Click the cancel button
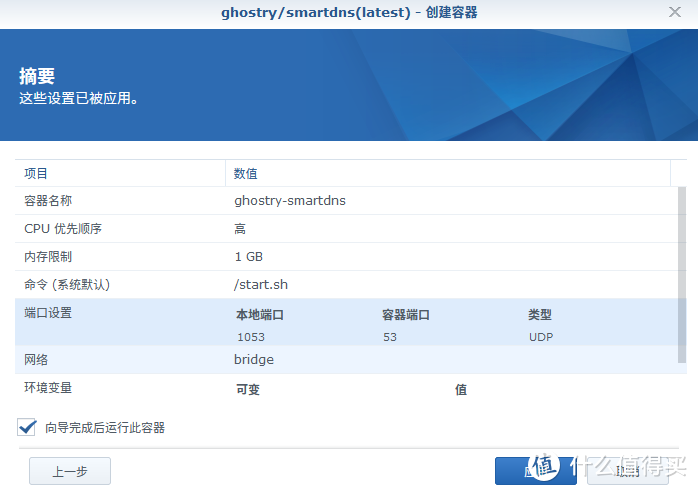The width and height of the screenshot is (698, 492). point(628,471)
